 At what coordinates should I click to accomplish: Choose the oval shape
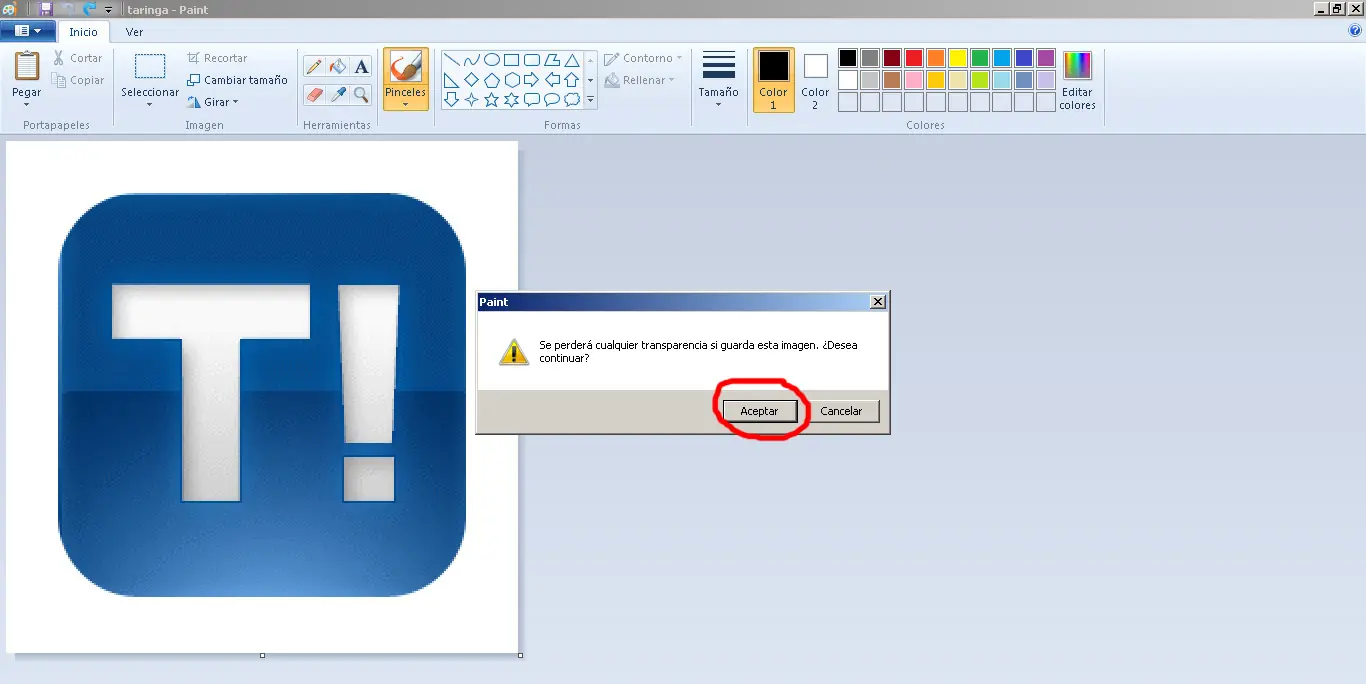(491, 60)
